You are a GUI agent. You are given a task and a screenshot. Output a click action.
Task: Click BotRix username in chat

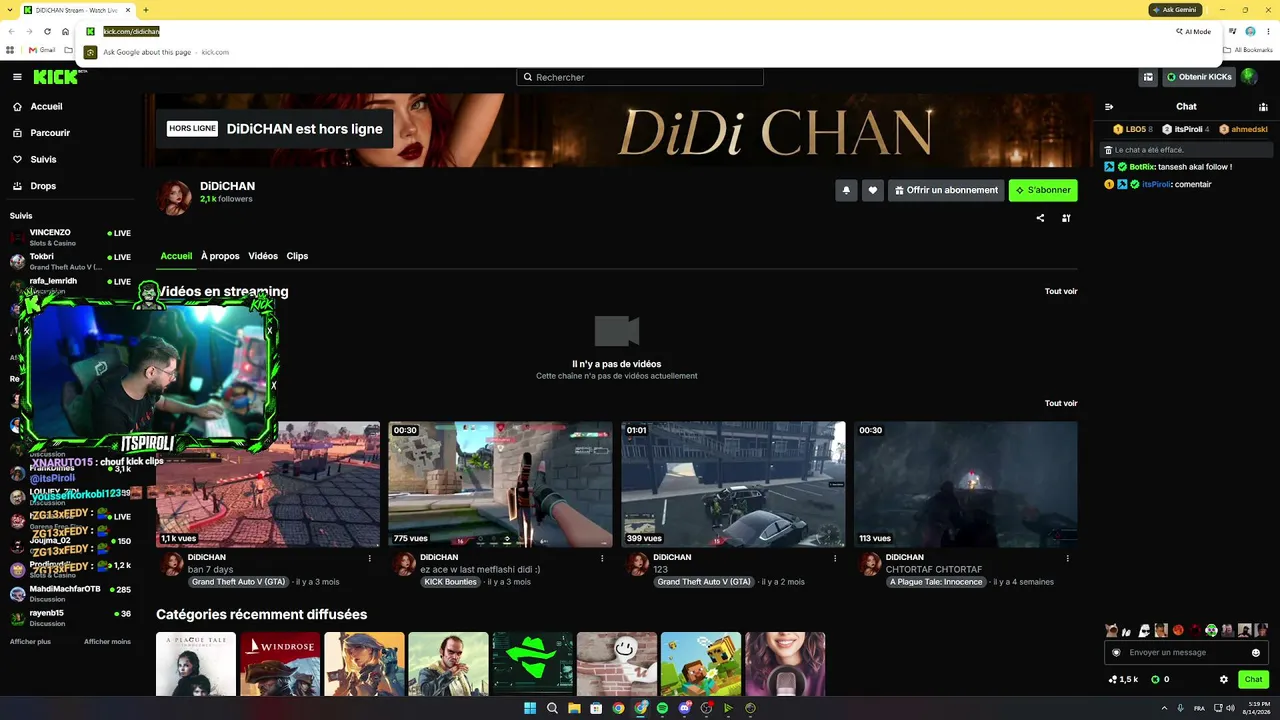(x=1142, y=167)
